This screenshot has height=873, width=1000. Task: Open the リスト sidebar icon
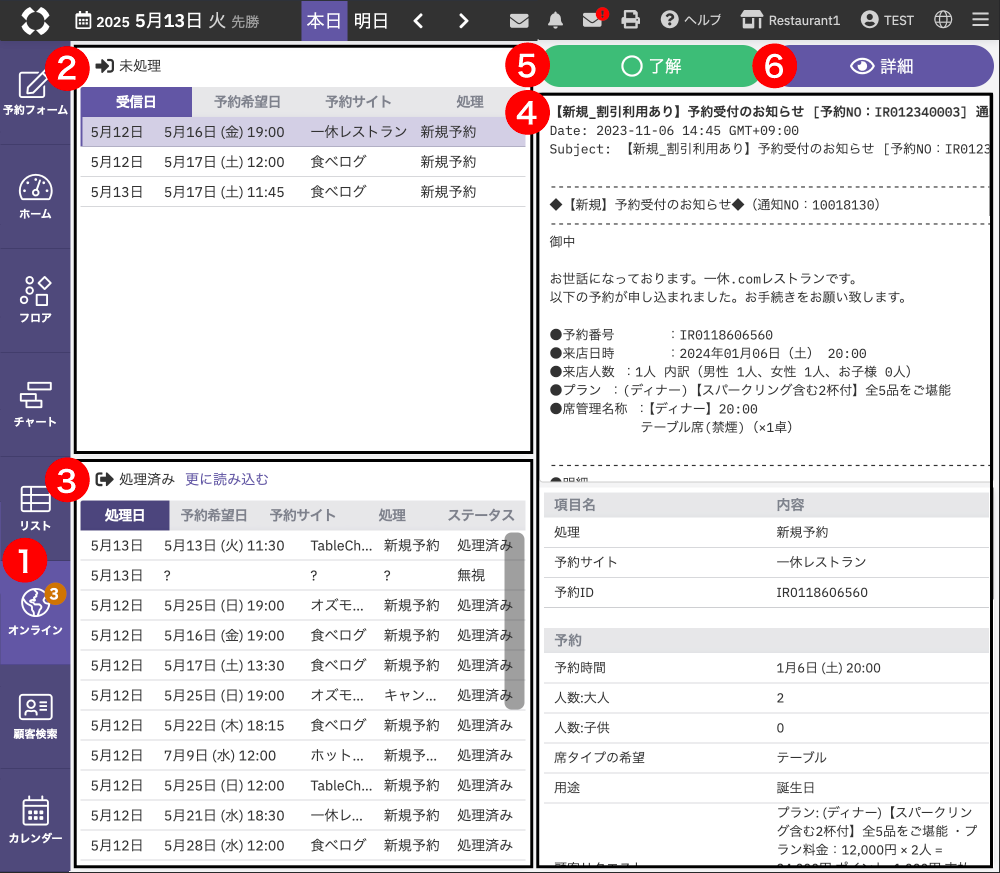pyautogui.click(x=34, y=508)
